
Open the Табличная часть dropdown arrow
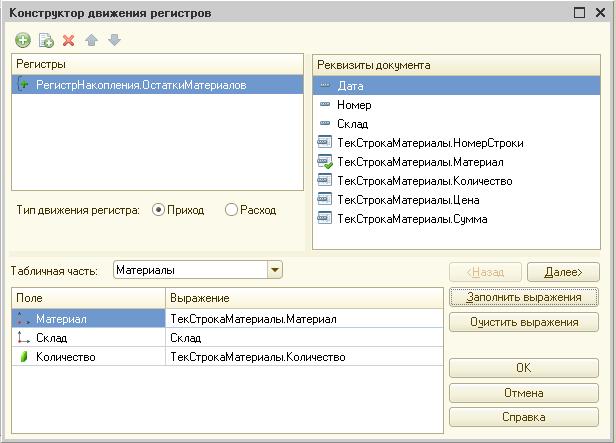click(x=275, y=270)
